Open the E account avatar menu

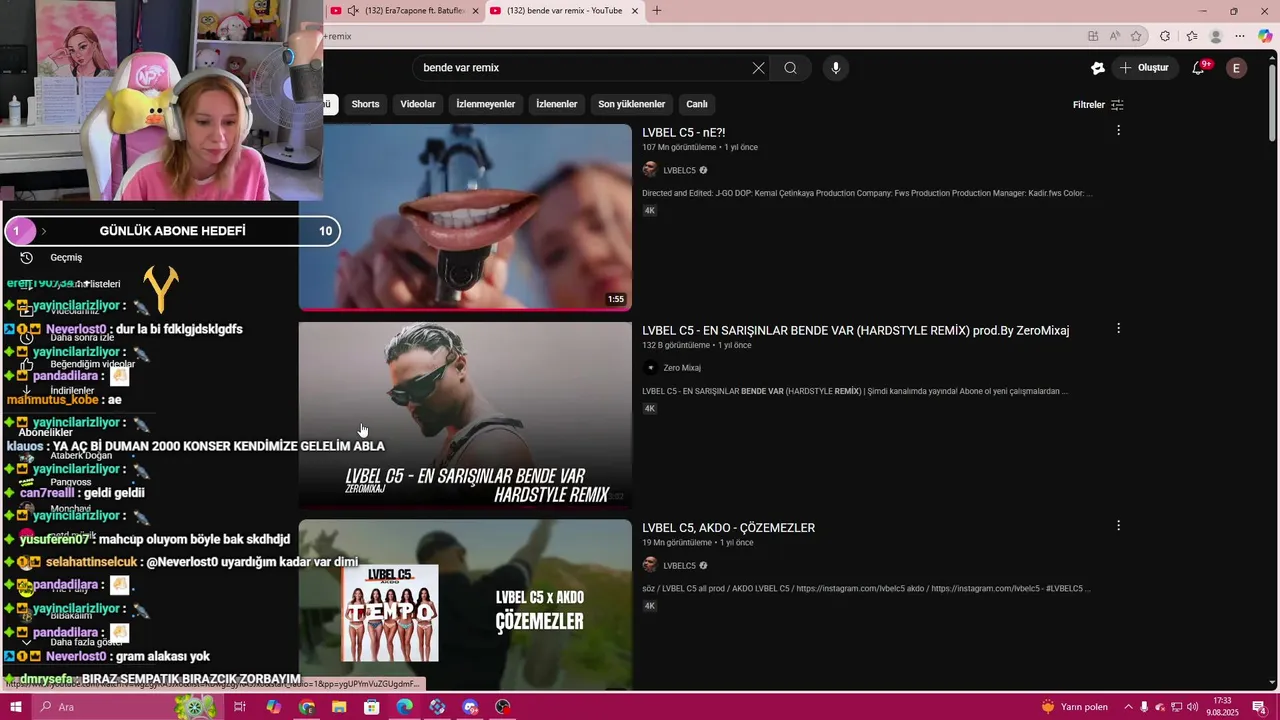coord(1236,68)
